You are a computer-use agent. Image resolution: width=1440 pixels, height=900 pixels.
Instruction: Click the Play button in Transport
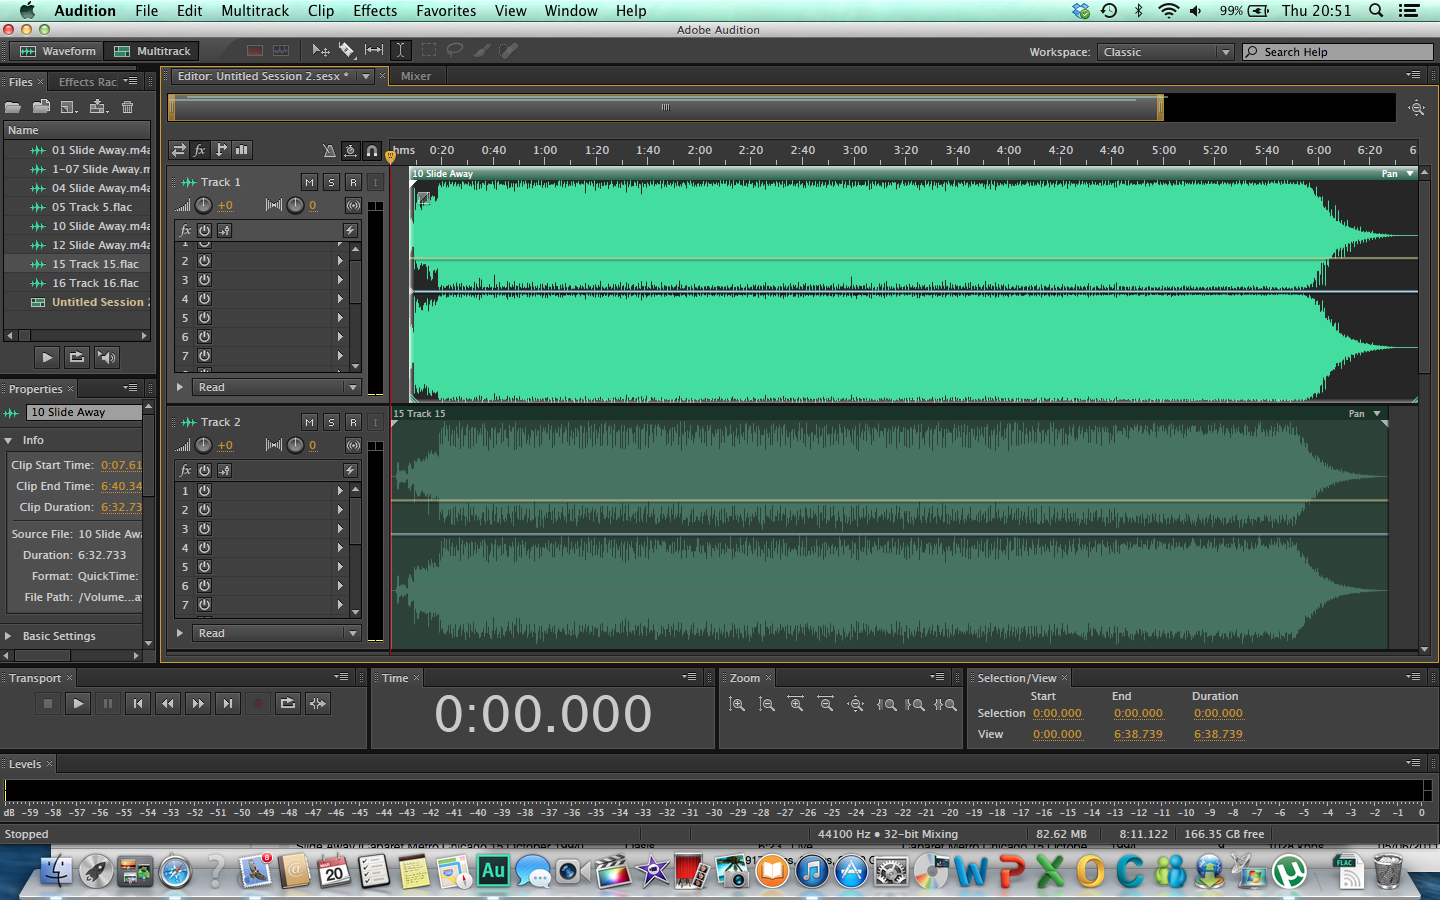pyautogui.click(x=78, y=704)
